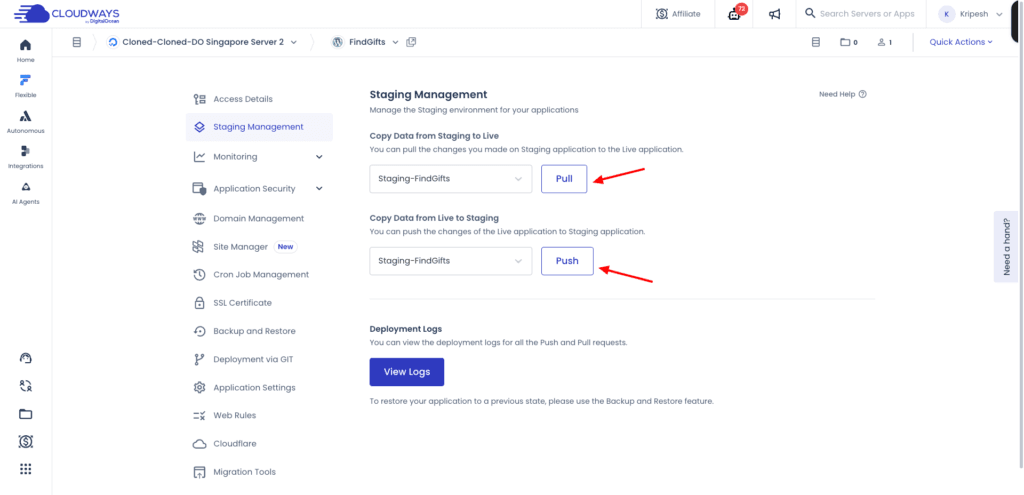Click the folder icon in left sidebar
Screen dimensions: 1024x495
pos(25,414)
